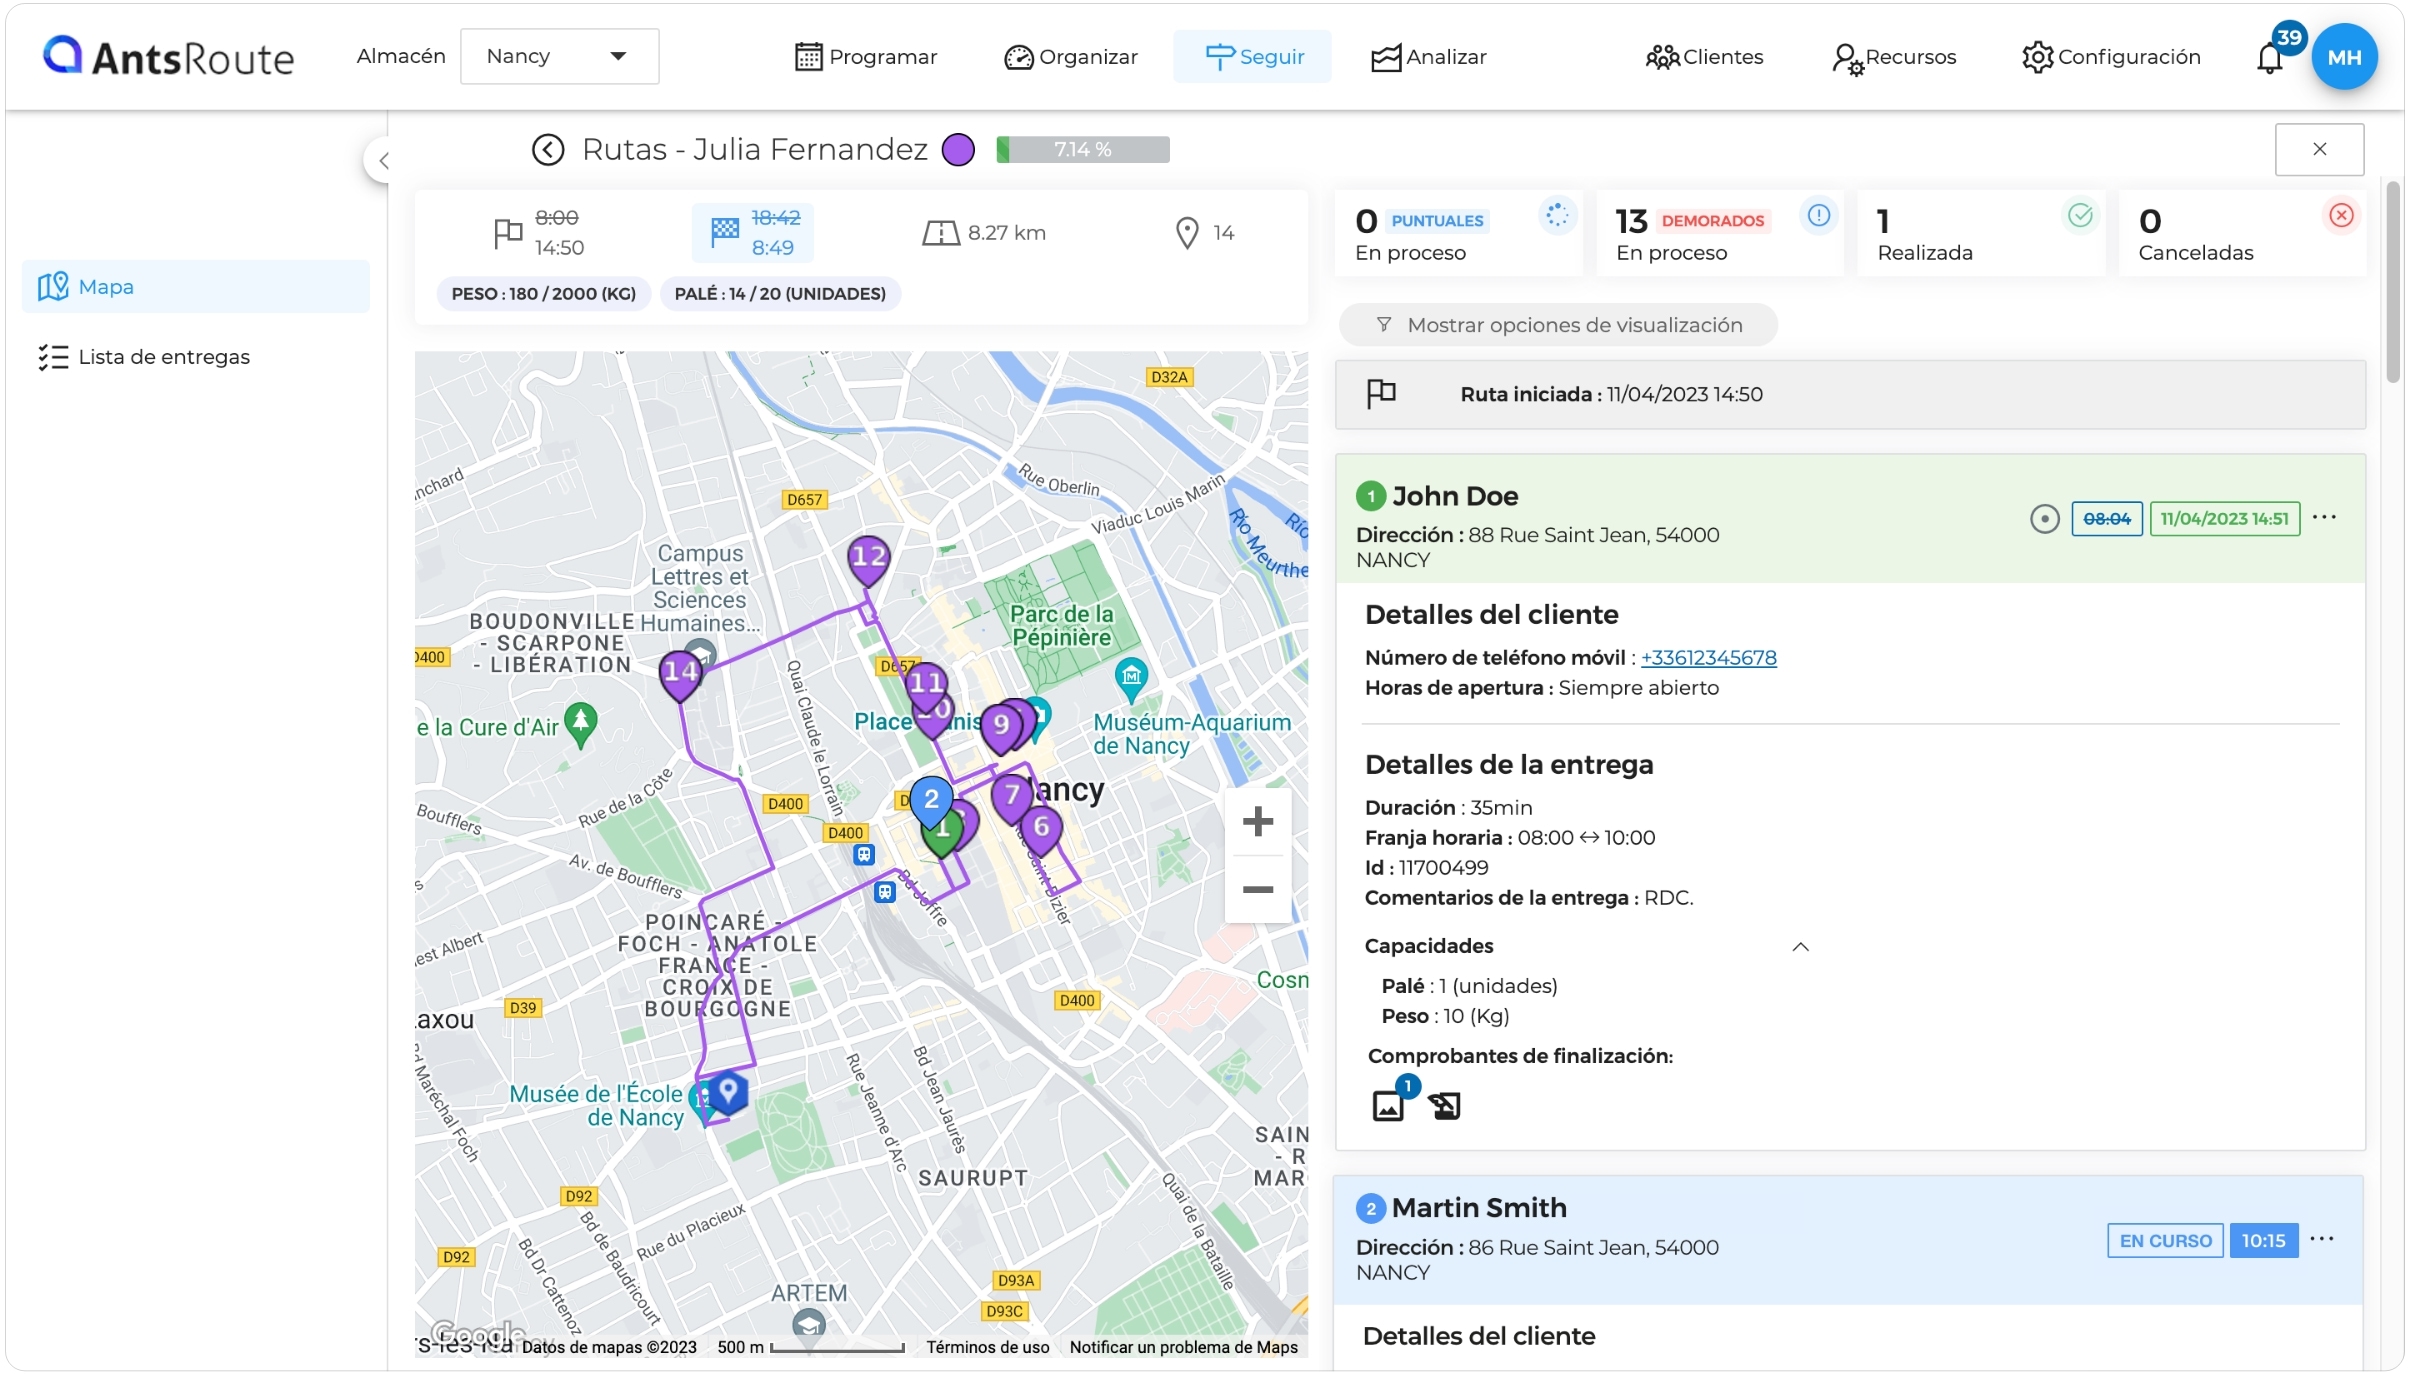Click the delivery list vertical scrollbar
The image size is (2409, 1374).
[2393, 282]
